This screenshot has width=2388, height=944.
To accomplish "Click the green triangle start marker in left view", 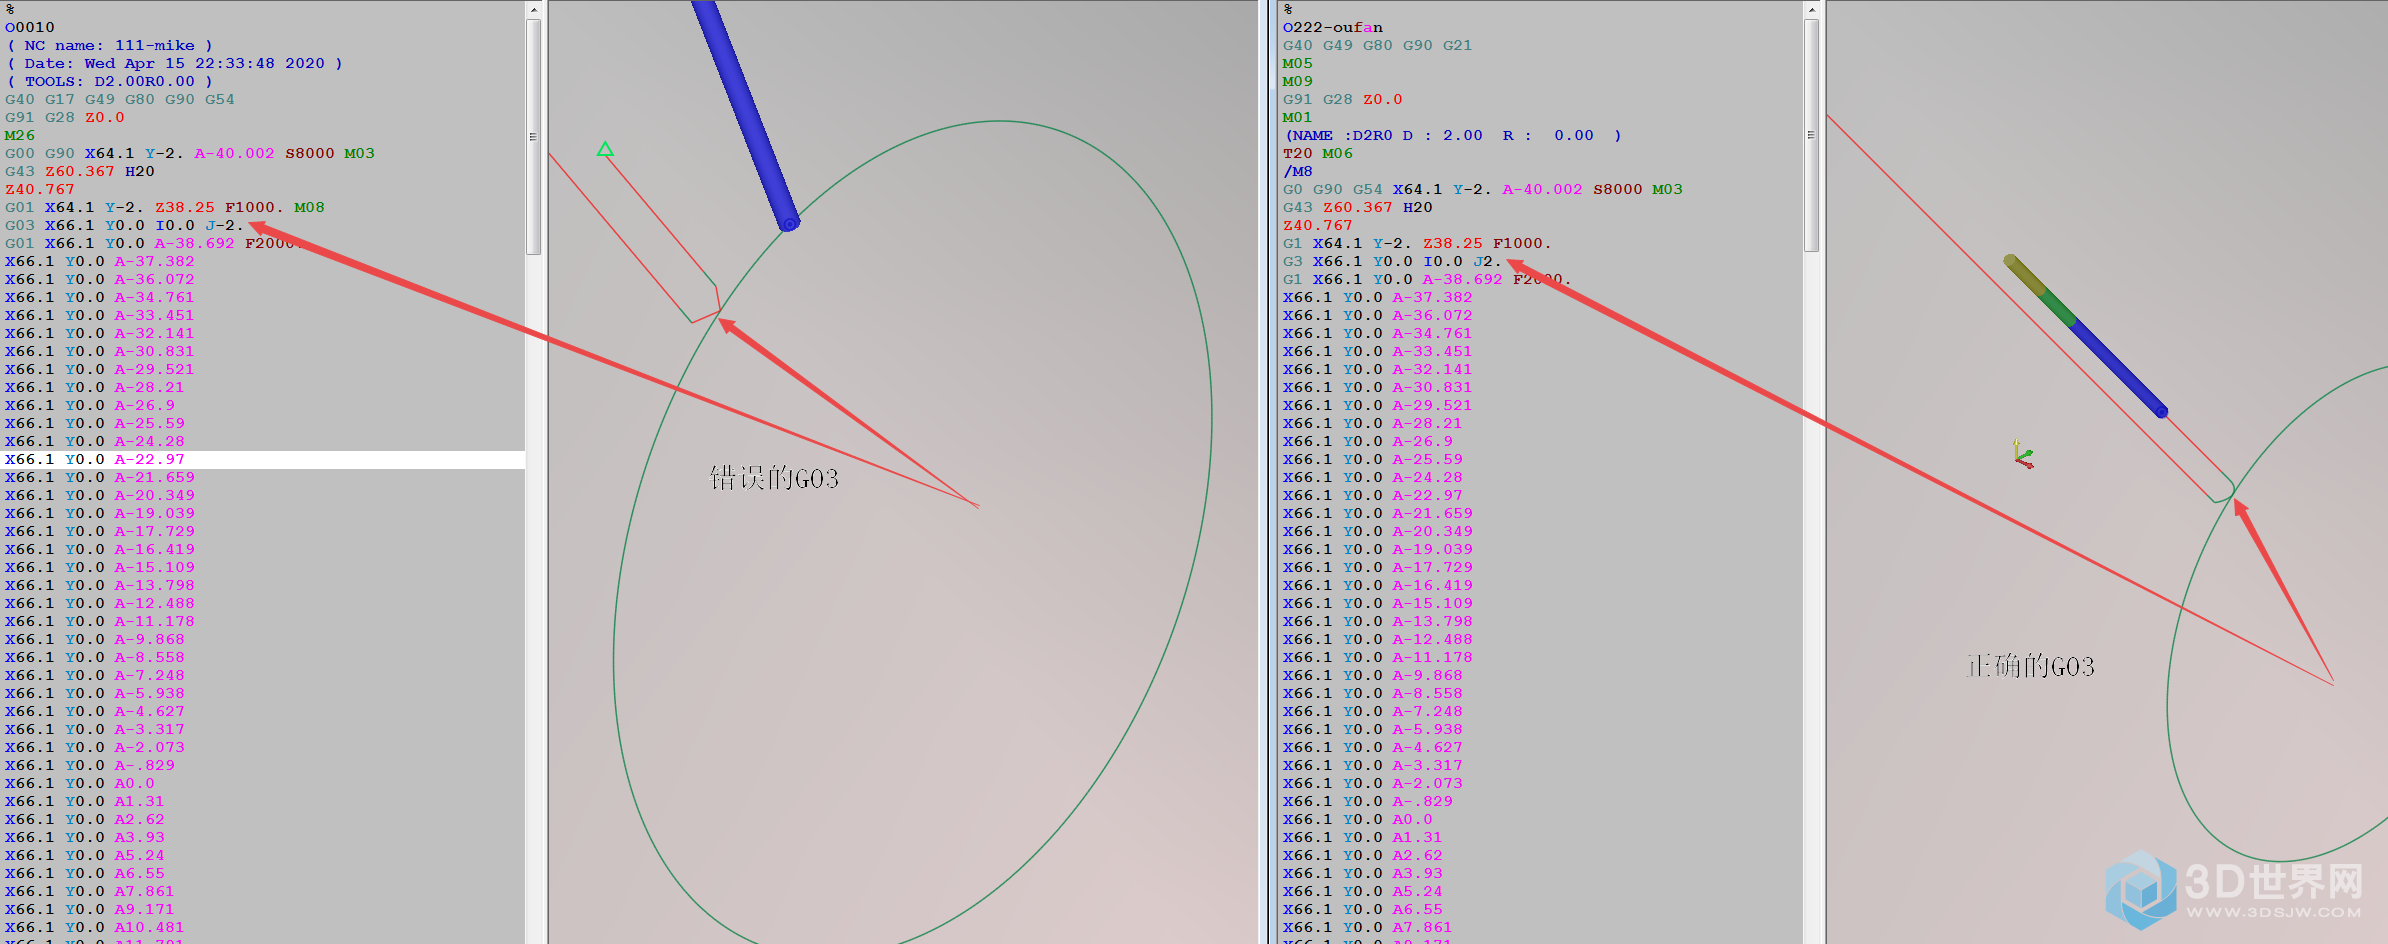I will click(x=605, y=149).
